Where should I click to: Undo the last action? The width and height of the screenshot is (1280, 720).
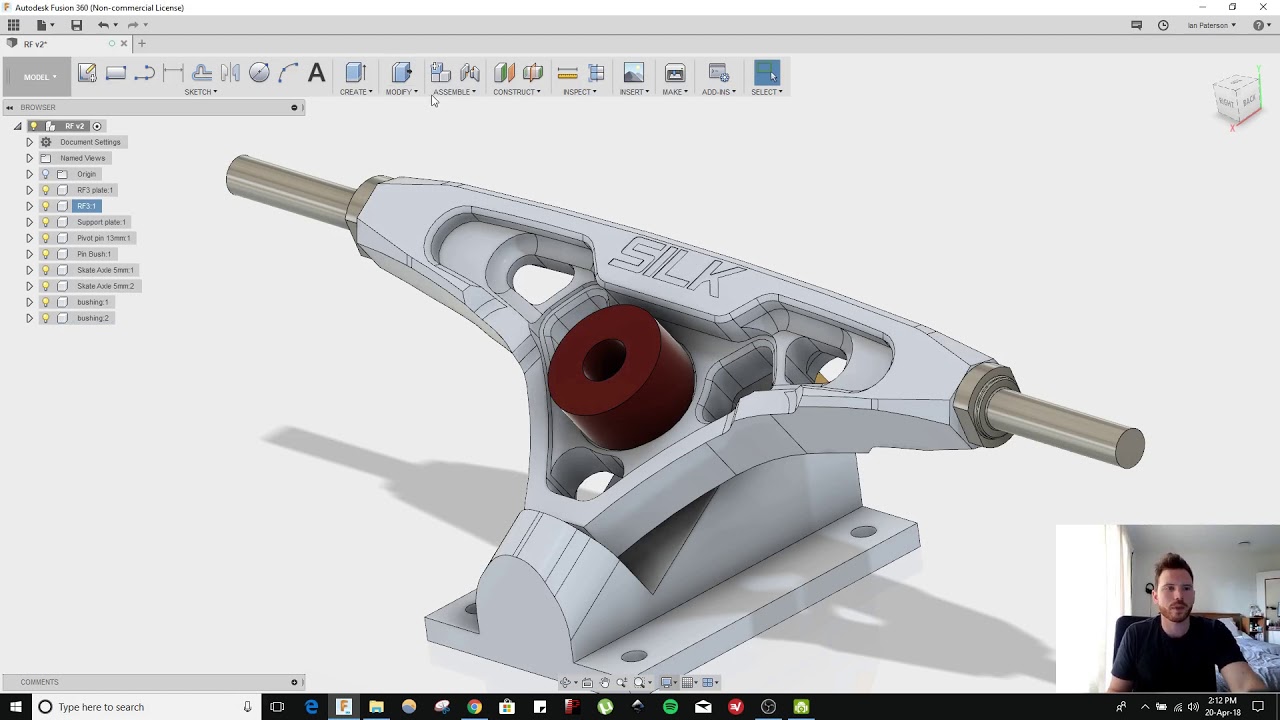click(103, 25)
